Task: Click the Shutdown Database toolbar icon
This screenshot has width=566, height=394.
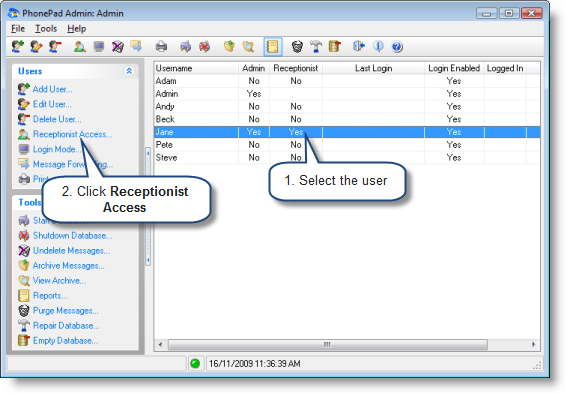Action: (x=204, y=47)
